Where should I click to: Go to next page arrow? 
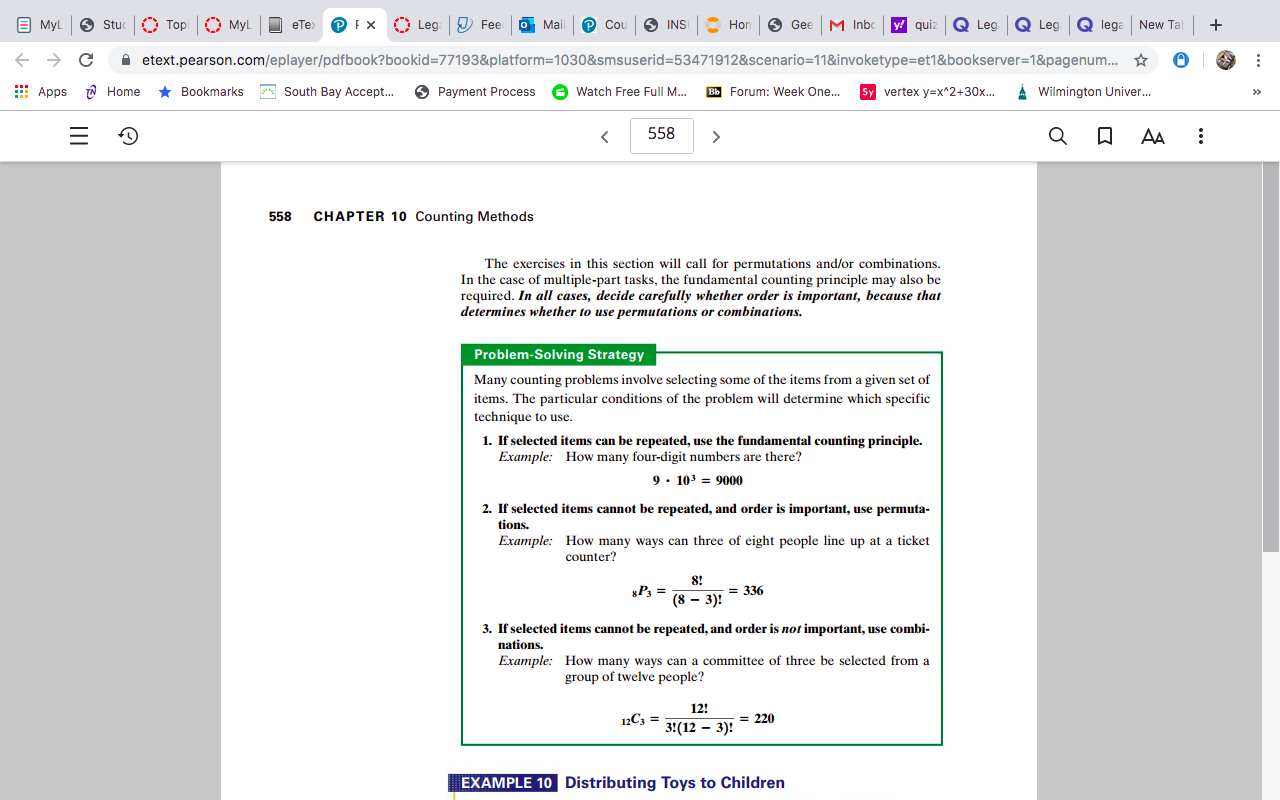716,137
